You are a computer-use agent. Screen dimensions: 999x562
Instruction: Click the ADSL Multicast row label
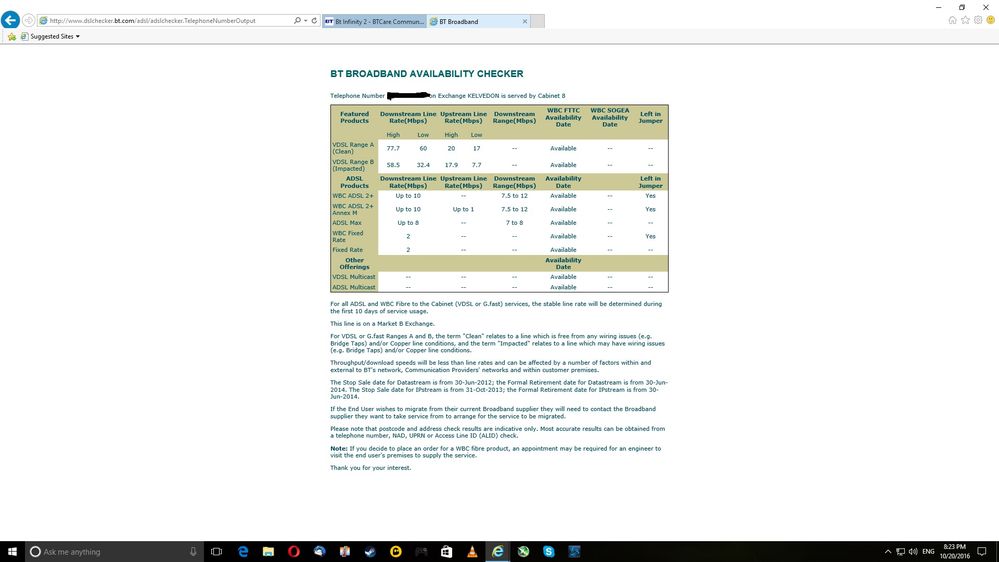(354, 287)
